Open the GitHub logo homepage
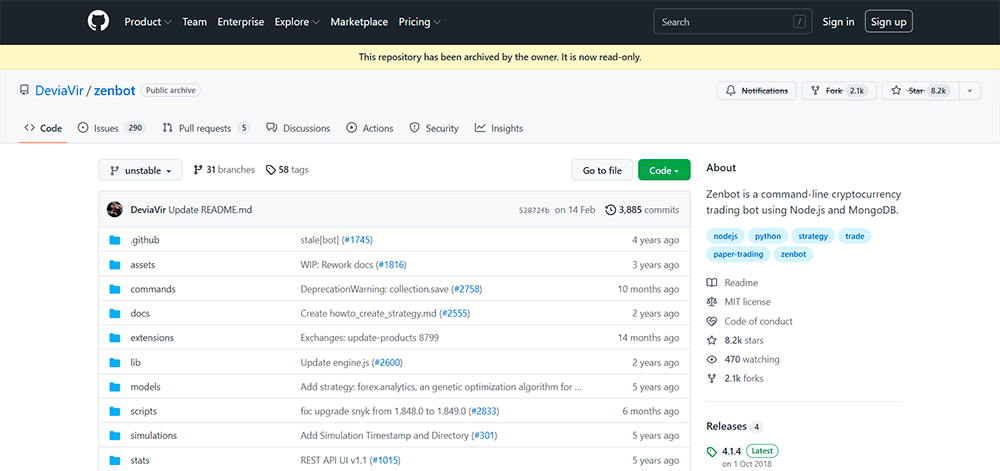Screen dimensions: 1000x471 click(99, 22)
